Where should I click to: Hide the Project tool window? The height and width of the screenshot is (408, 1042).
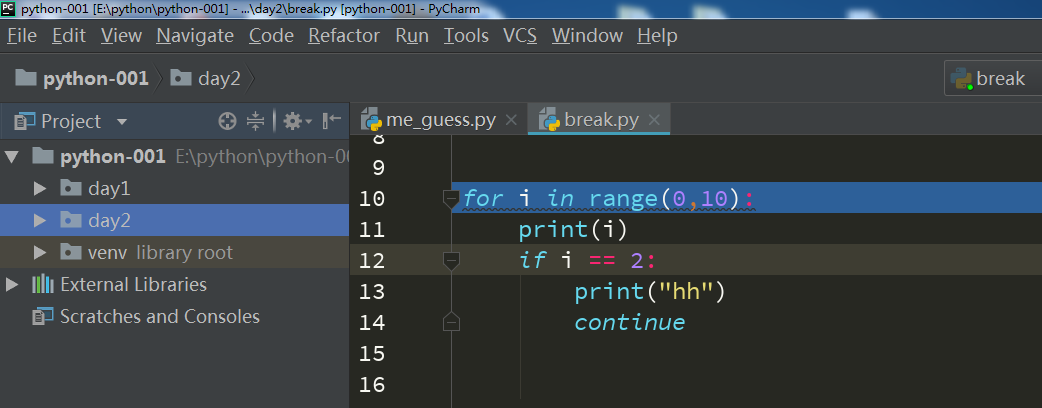(x=332, y=121)
